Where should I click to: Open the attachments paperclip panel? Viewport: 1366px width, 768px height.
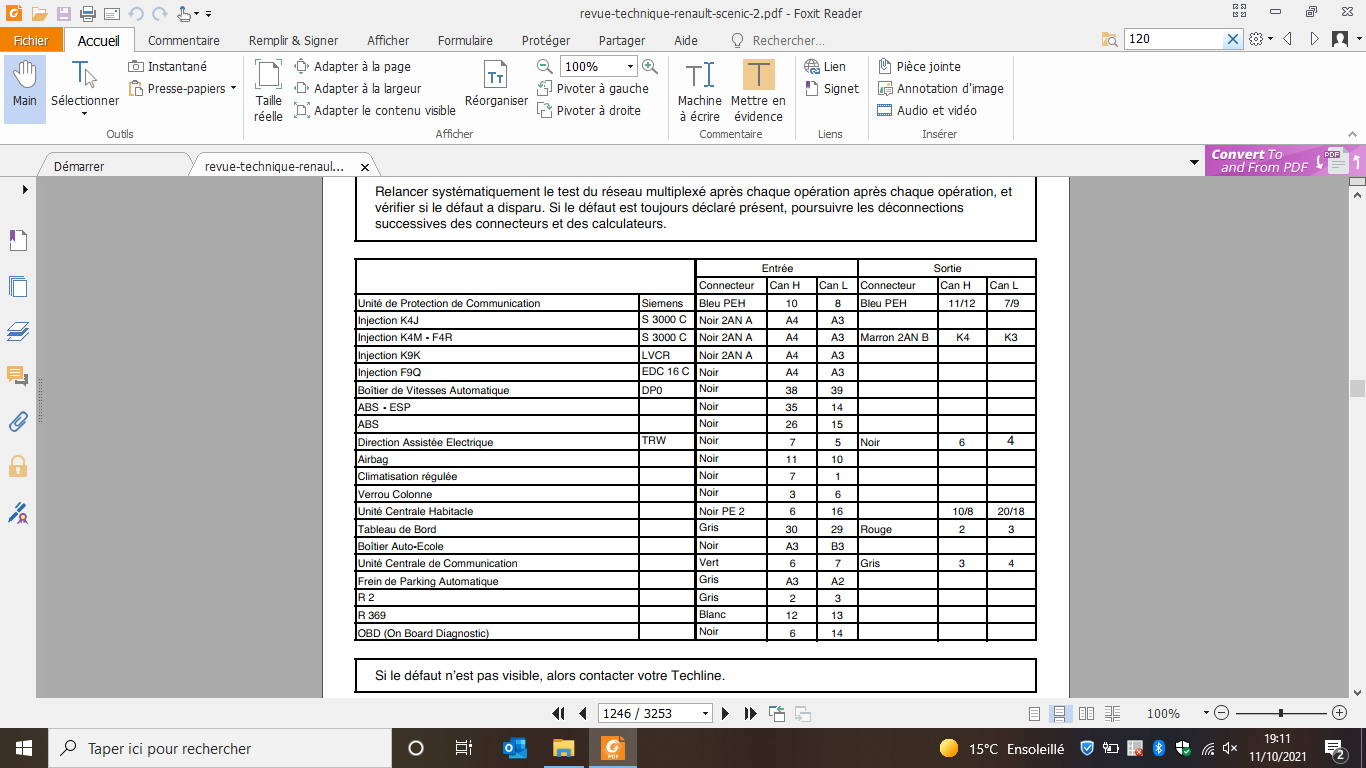click(x=18, y=421)
